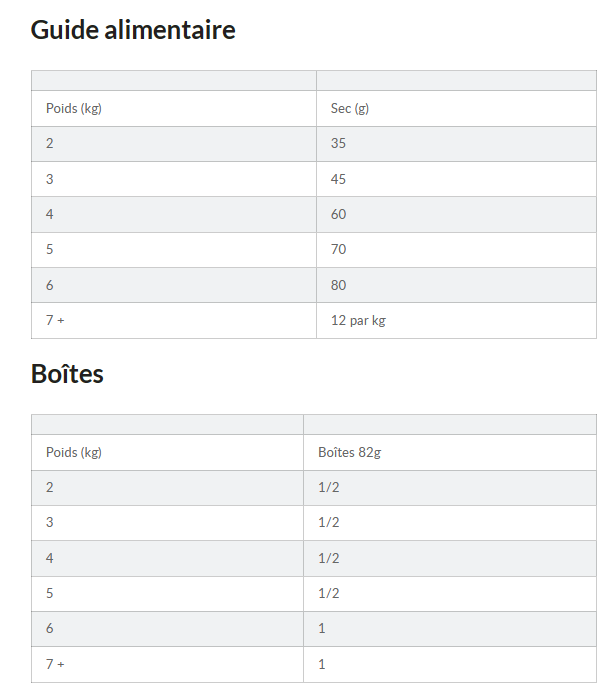Click the 1 value for weight 6
The width and height of the screenshot is (615, 699).
322,628
